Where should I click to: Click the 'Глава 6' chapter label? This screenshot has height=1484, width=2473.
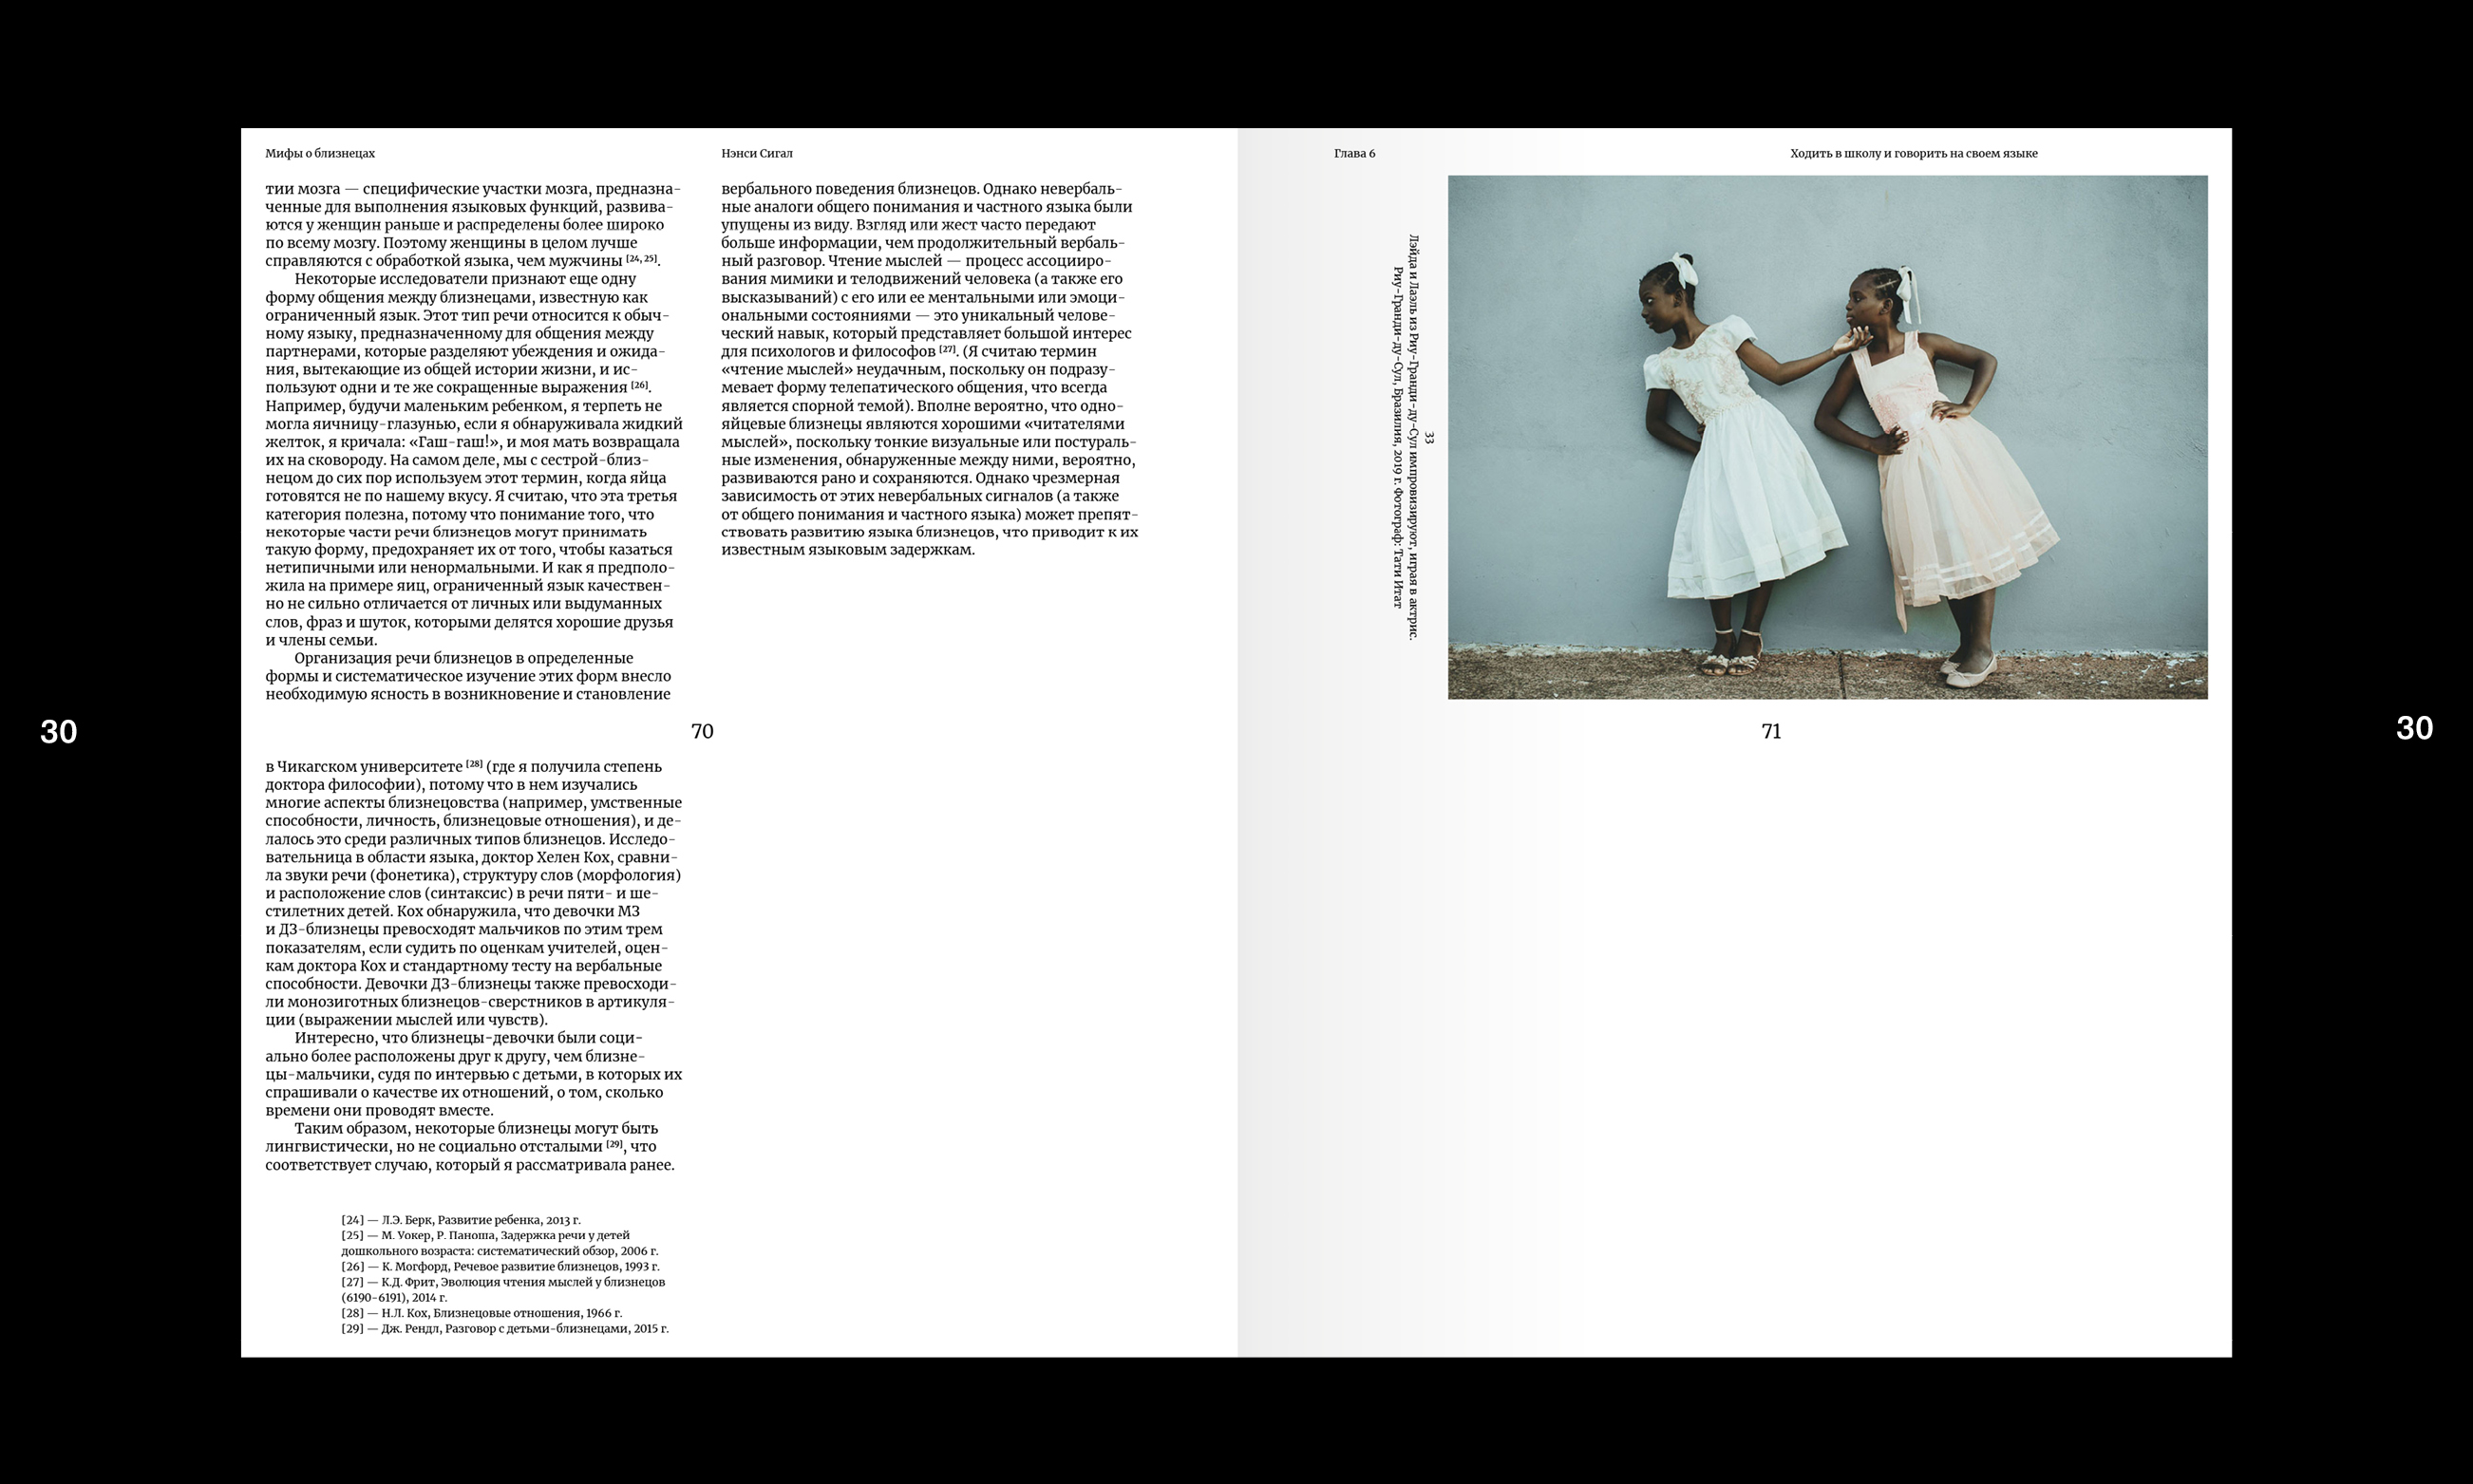[1354, 154]
